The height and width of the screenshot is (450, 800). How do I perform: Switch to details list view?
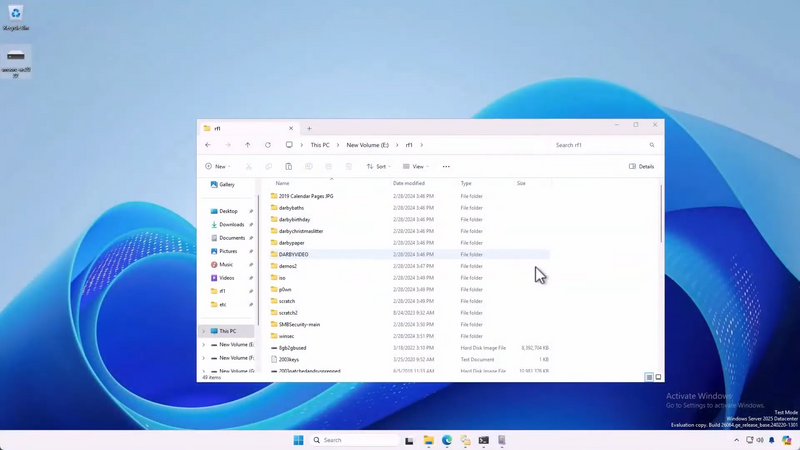[x=649, y=377]
